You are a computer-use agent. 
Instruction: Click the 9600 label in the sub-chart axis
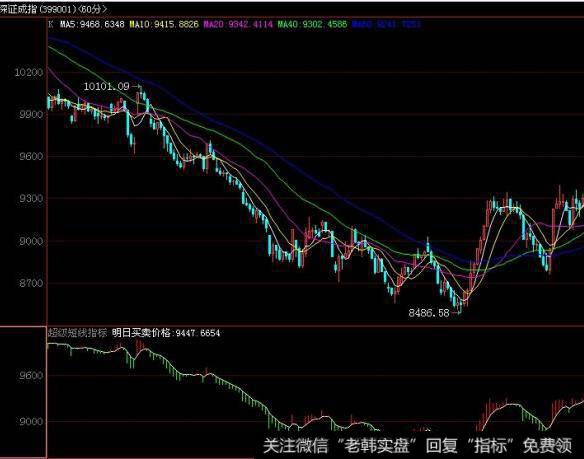click(31, 375)
